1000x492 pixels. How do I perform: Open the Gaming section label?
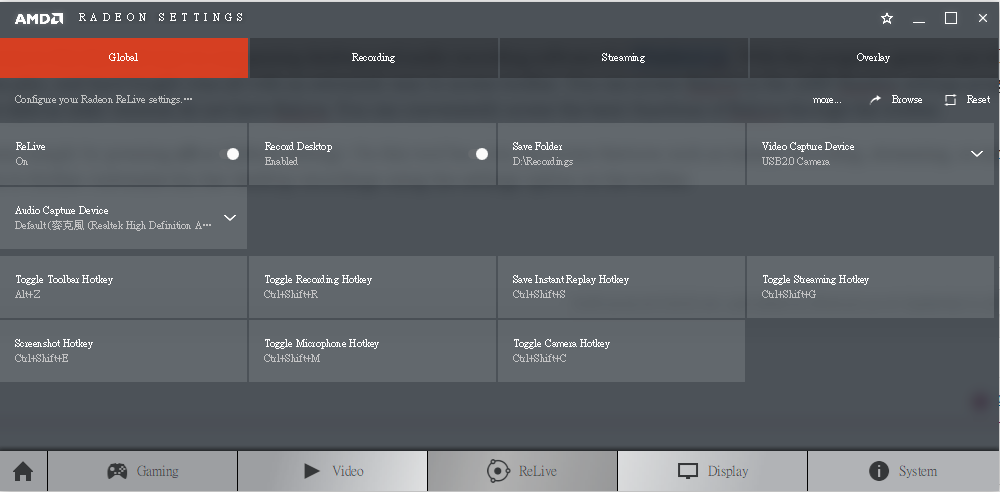[x=157, y=472]
